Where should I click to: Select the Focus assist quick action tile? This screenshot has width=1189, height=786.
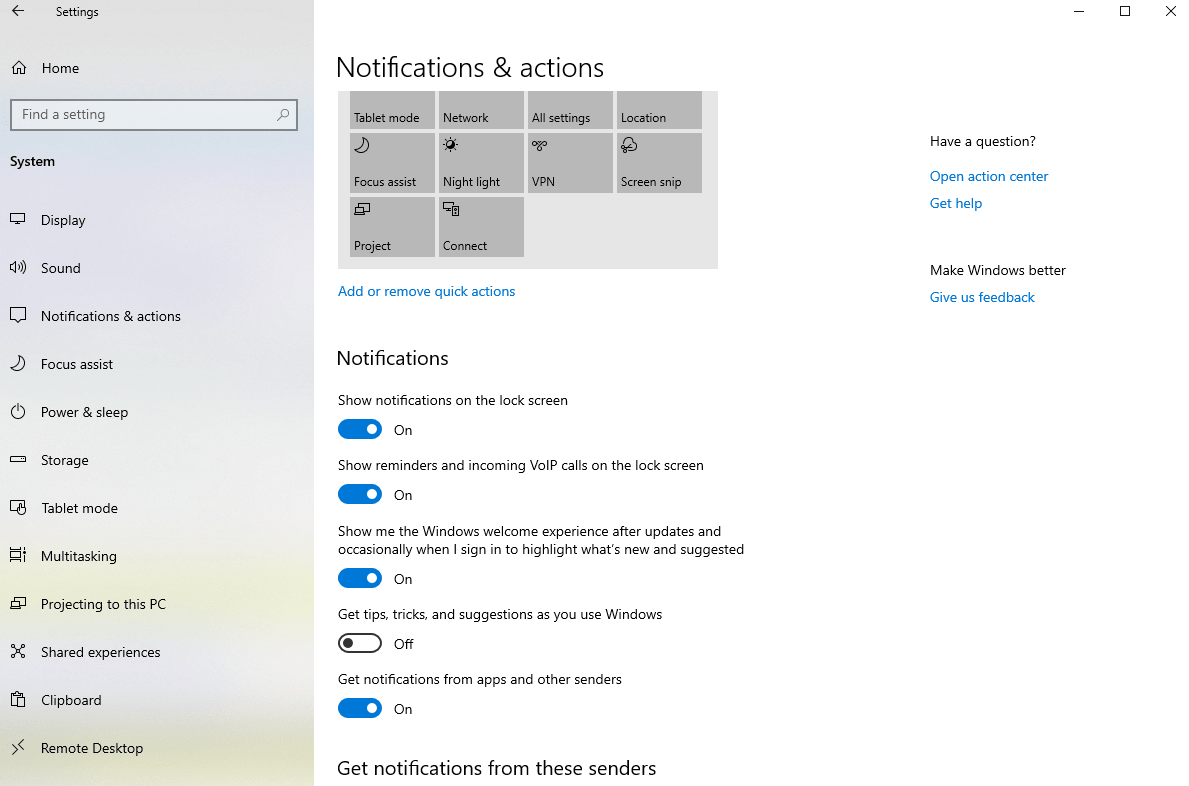tap(392, 163)
